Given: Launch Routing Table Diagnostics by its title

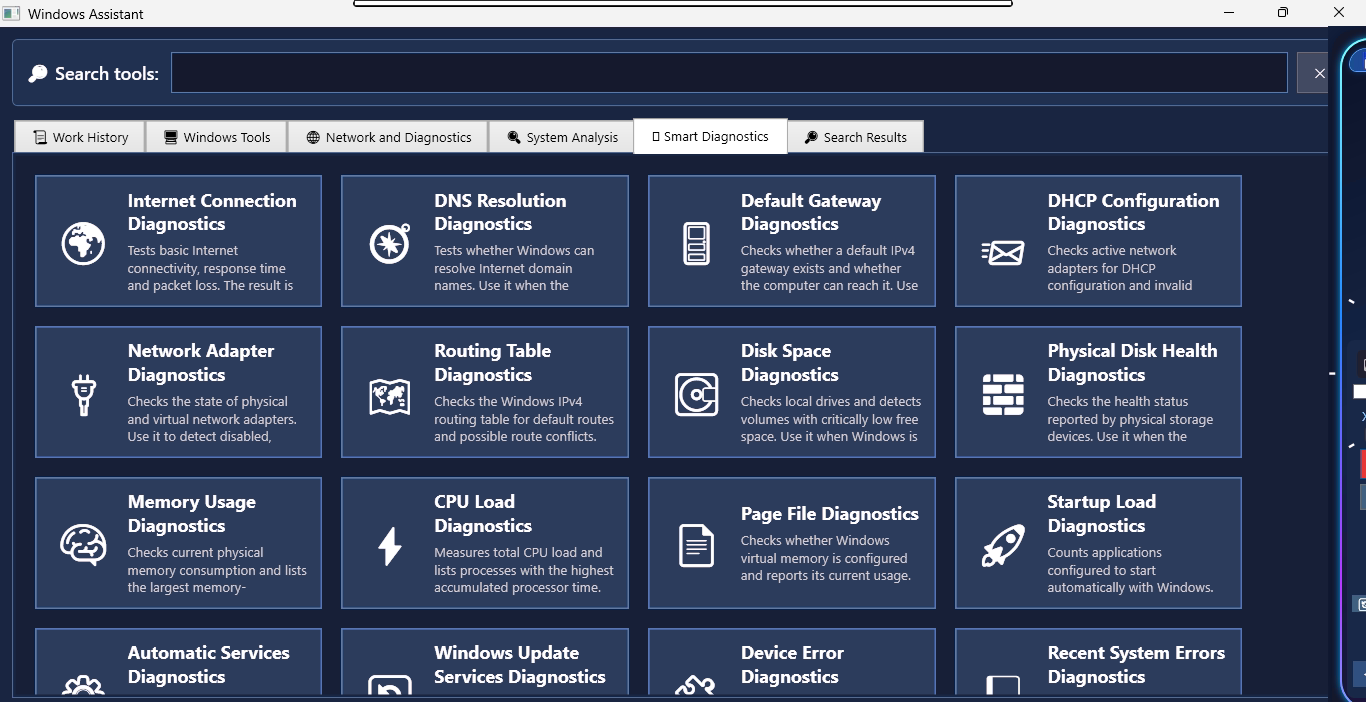Looking at the screenshot, I should pos(492,363).
